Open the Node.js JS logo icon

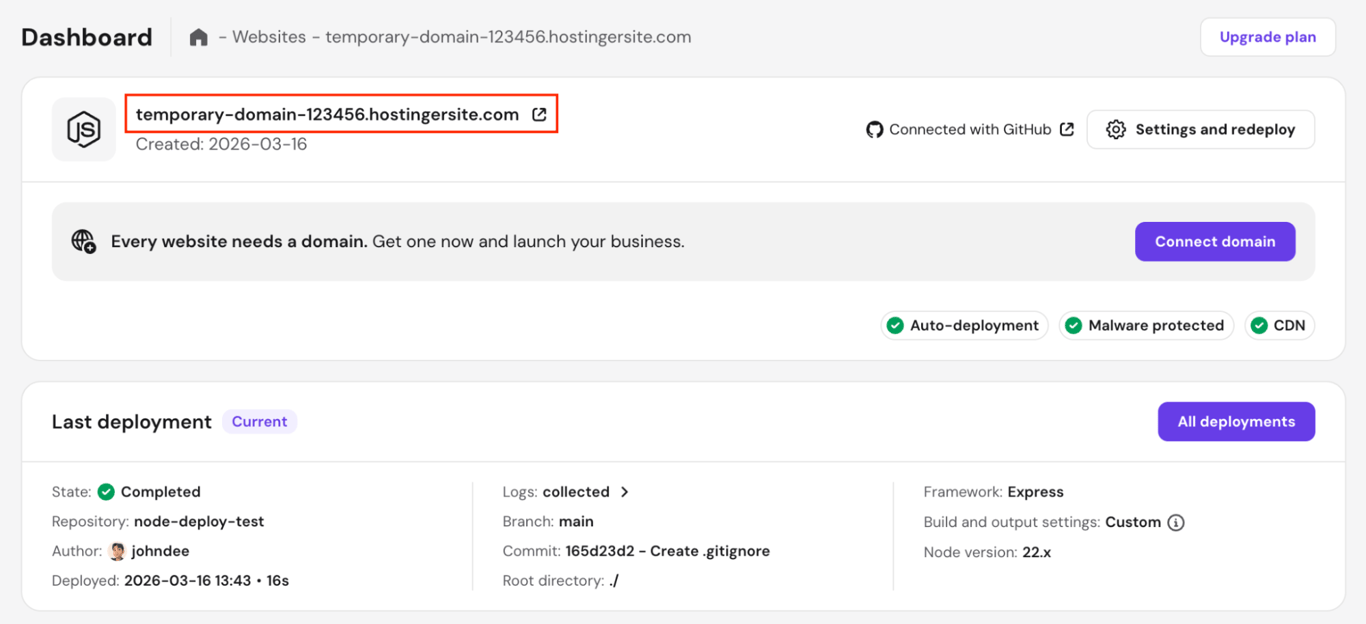click(x=84, y=129)
